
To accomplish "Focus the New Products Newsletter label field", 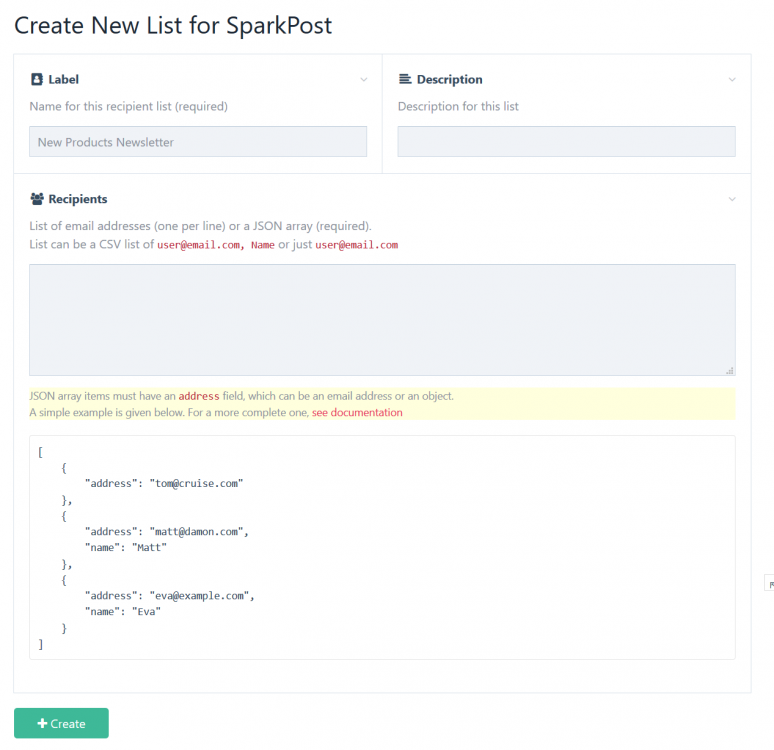I will [198, 142].
